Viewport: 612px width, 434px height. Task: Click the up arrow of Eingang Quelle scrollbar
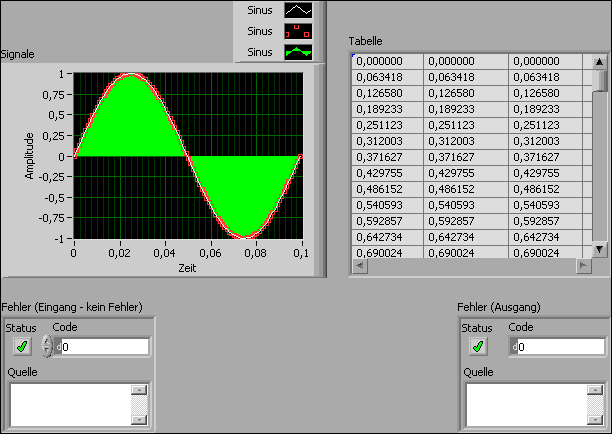pyautogui.click(x=139, y=390)
